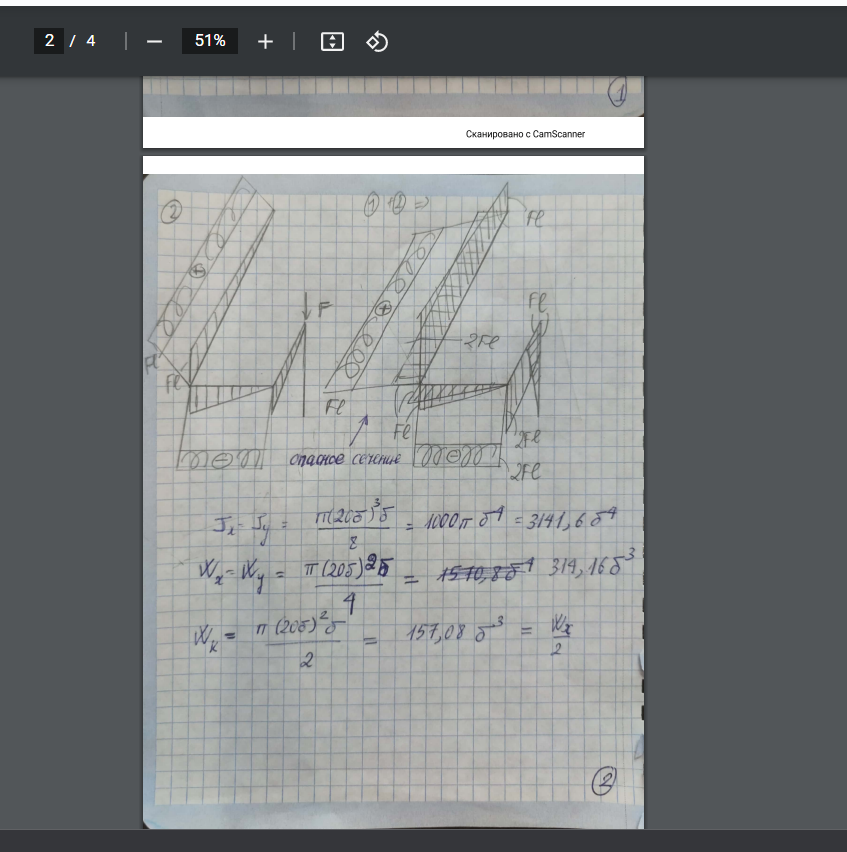This screenshot has width=847, height=852.
Task: Select the handwritten notes page two
Action: pyautogui.click(x=393, y=492)
